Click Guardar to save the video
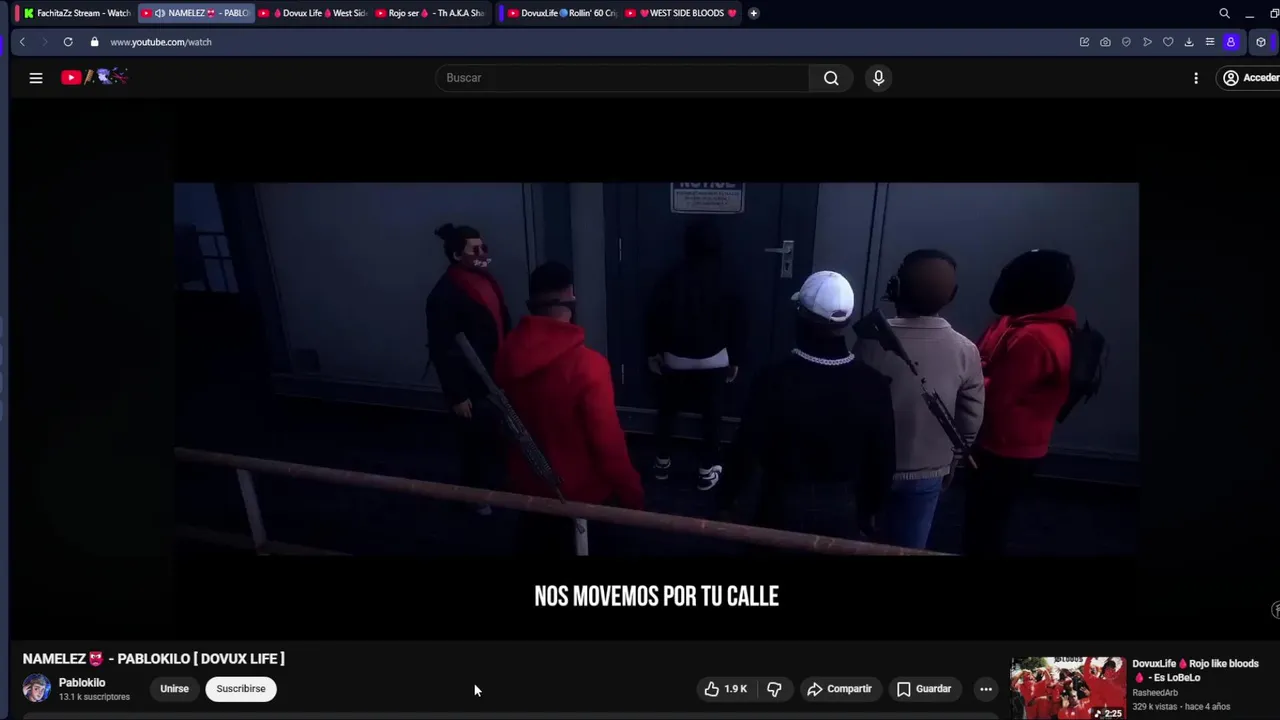1280x720 pixels. (x=924, y=688)
